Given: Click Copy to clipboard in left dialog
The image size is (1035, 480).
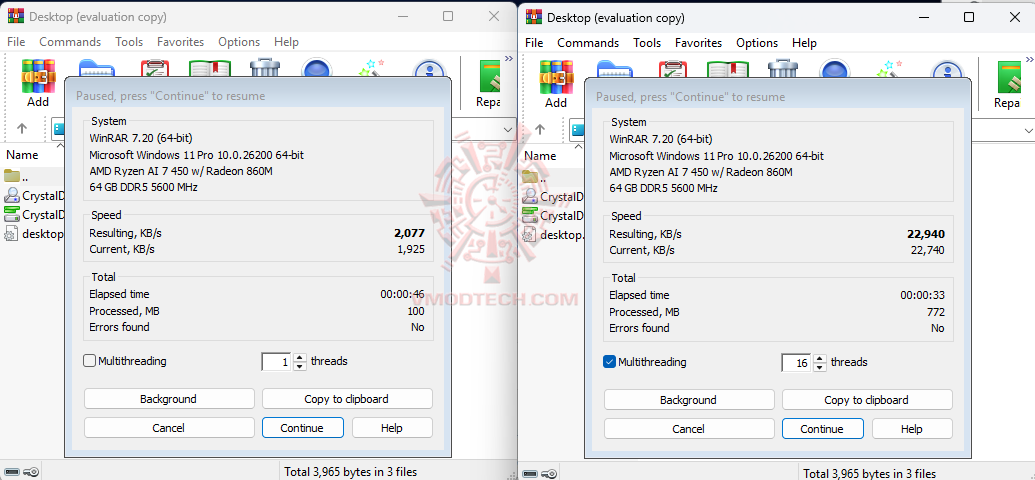Looking at the screenshot, I should point(347,399).
